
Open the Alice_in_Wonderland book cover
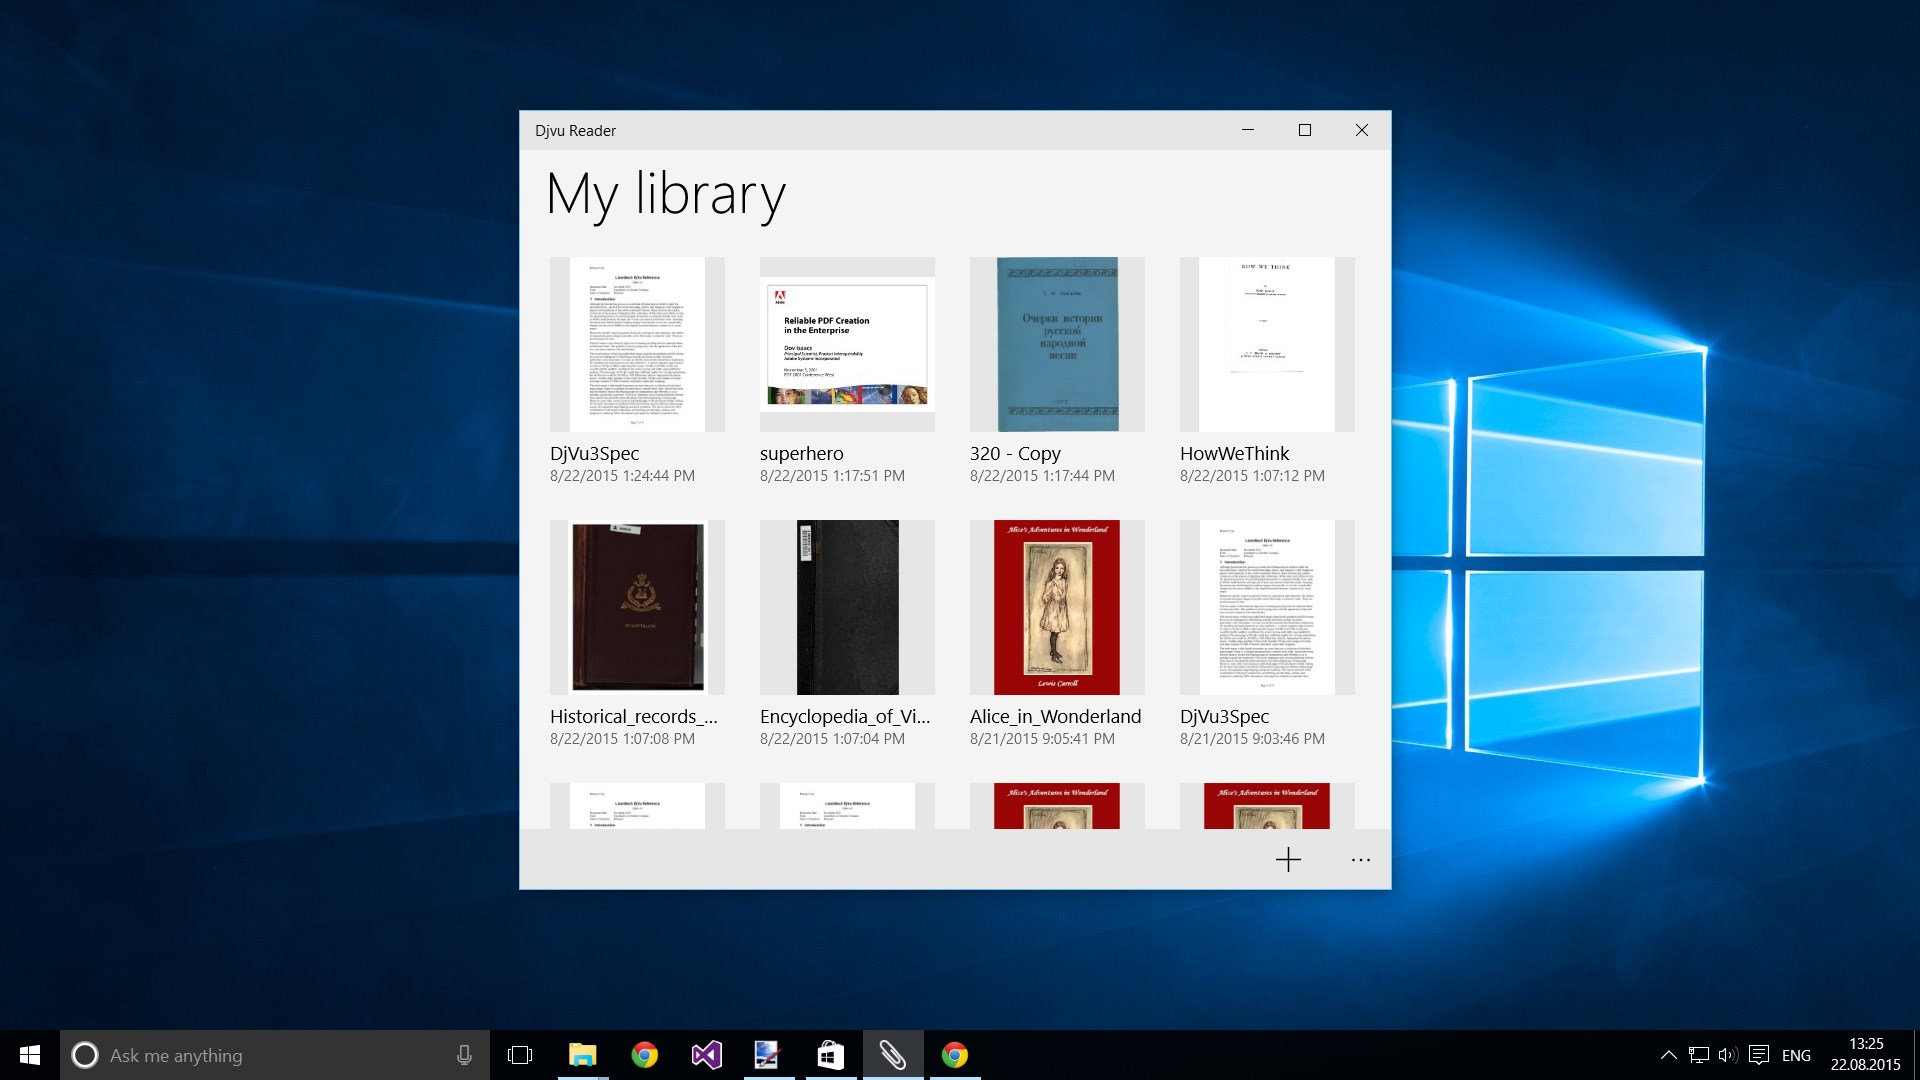(1056, 607)
